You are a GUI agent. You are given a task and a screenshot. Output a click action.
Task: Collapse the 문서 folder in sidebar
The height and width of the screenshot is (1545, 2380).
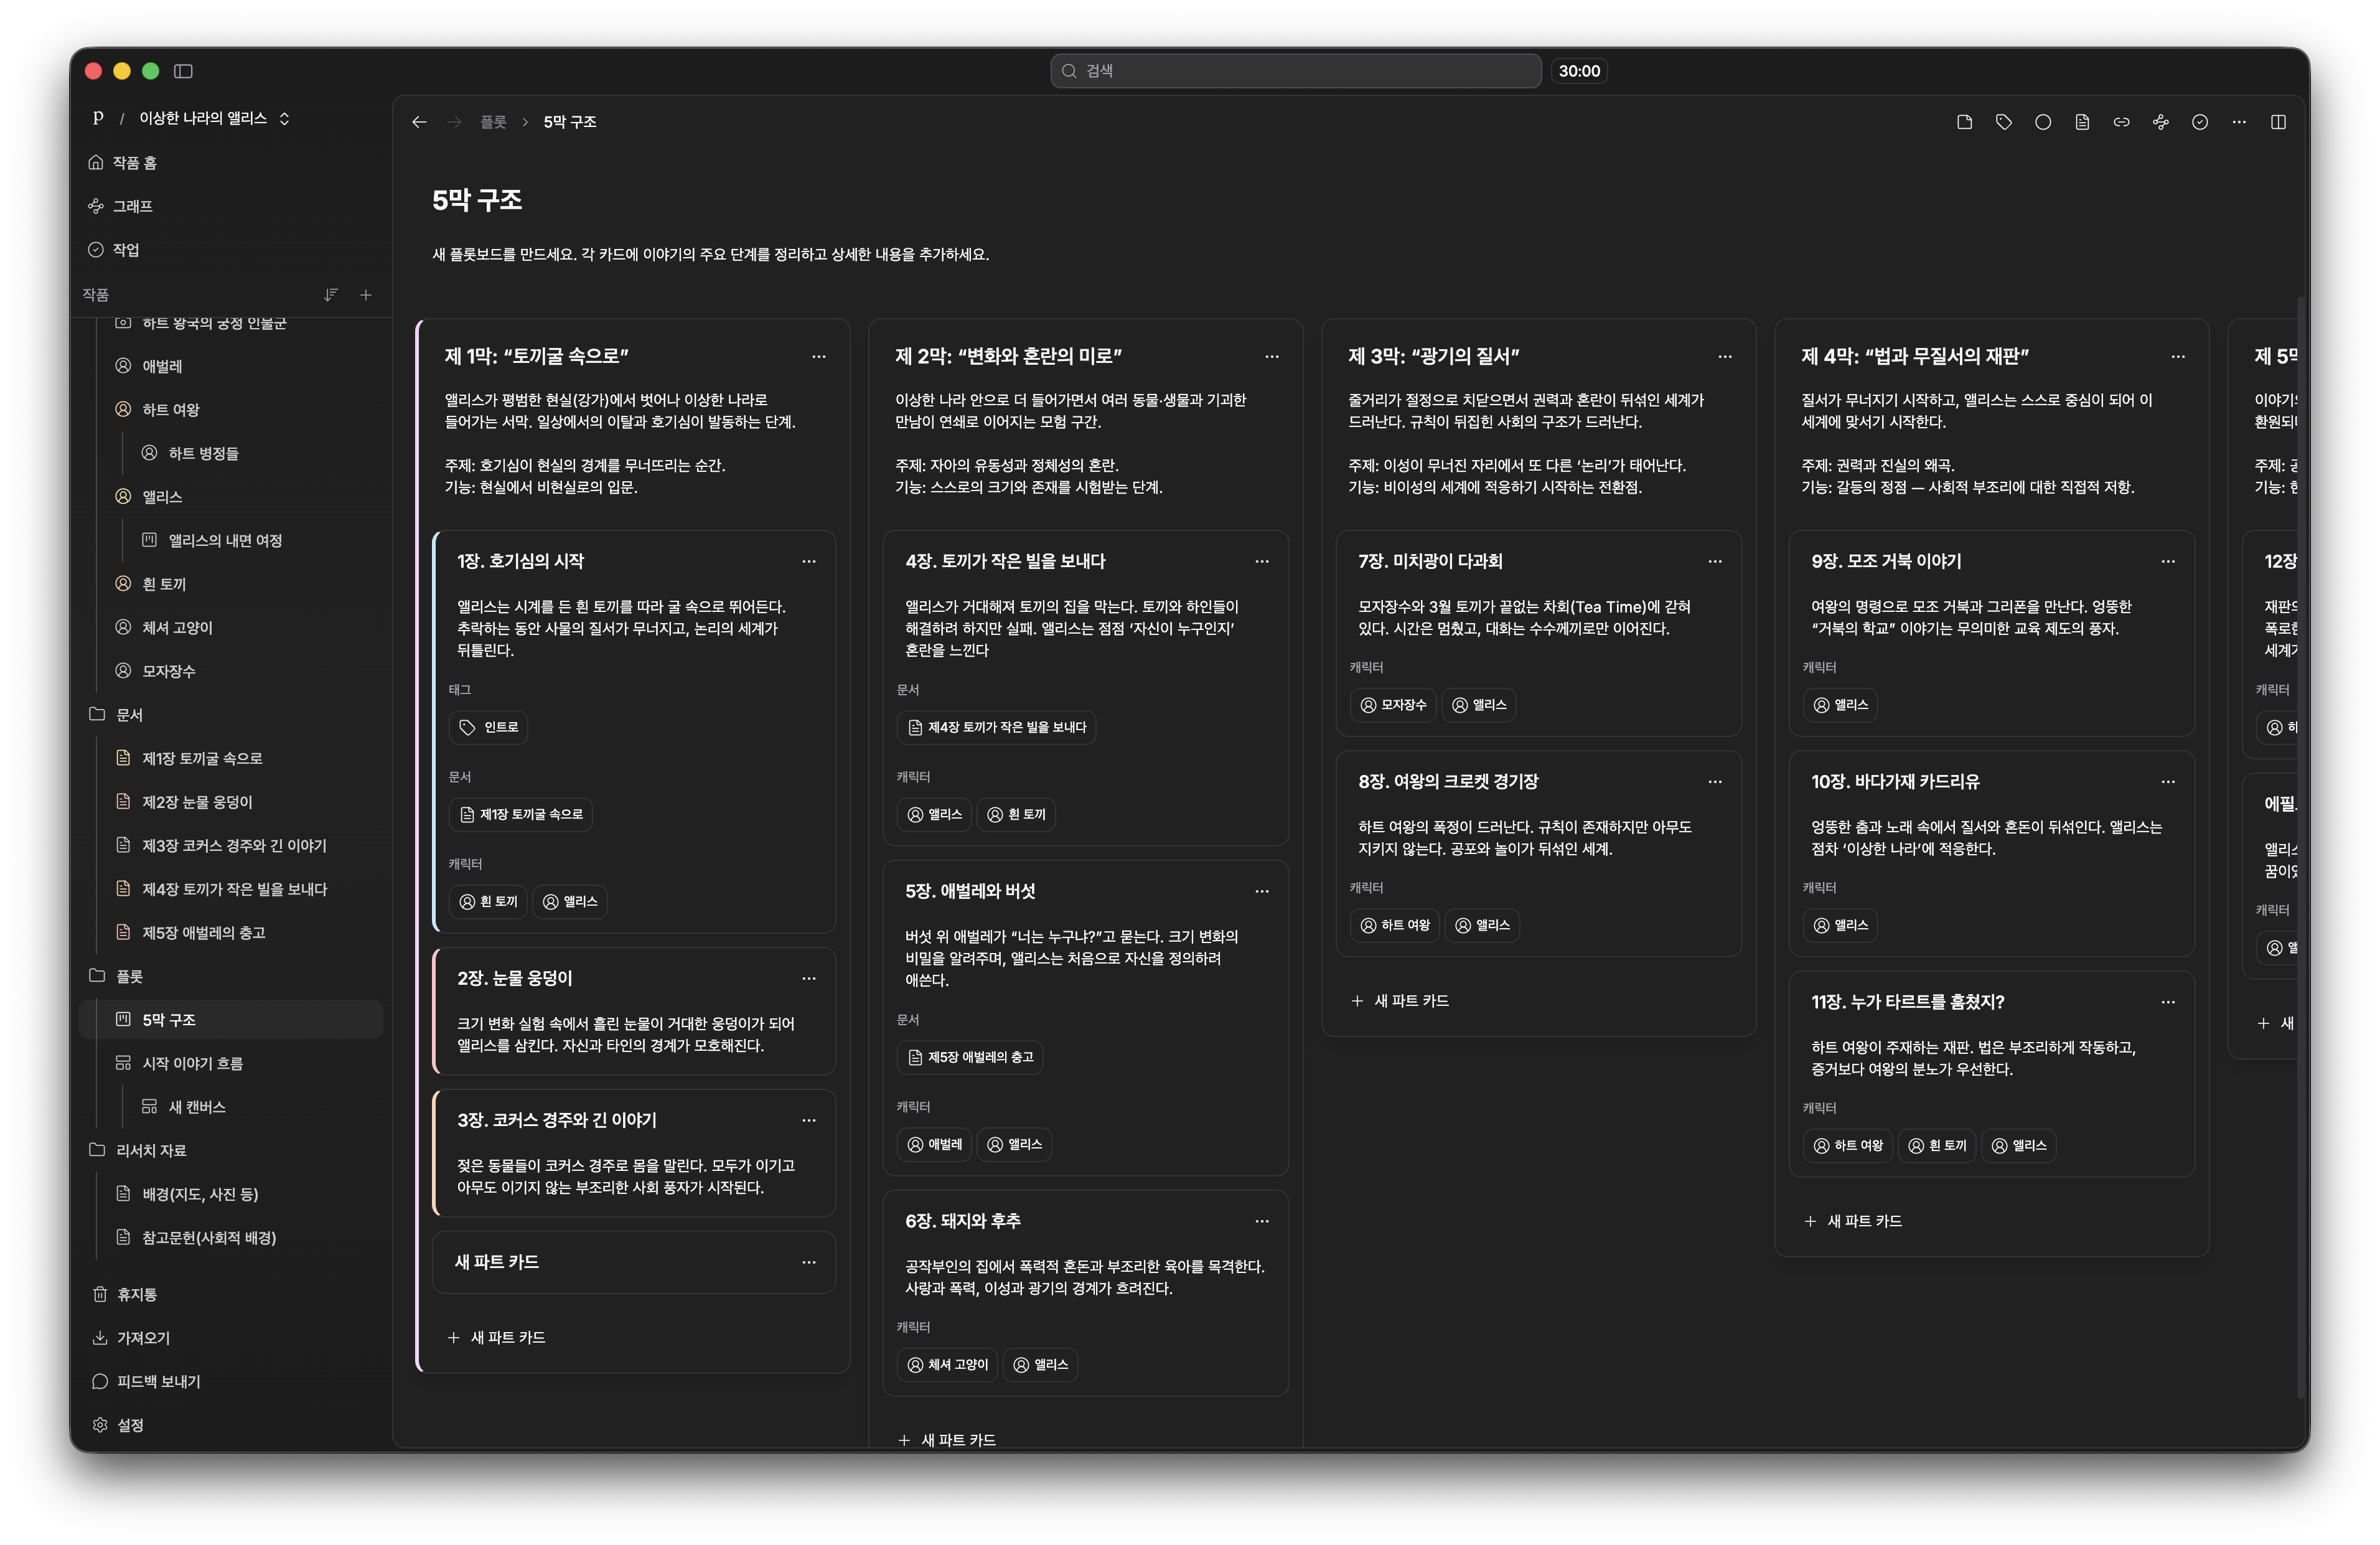coord(97,714)
